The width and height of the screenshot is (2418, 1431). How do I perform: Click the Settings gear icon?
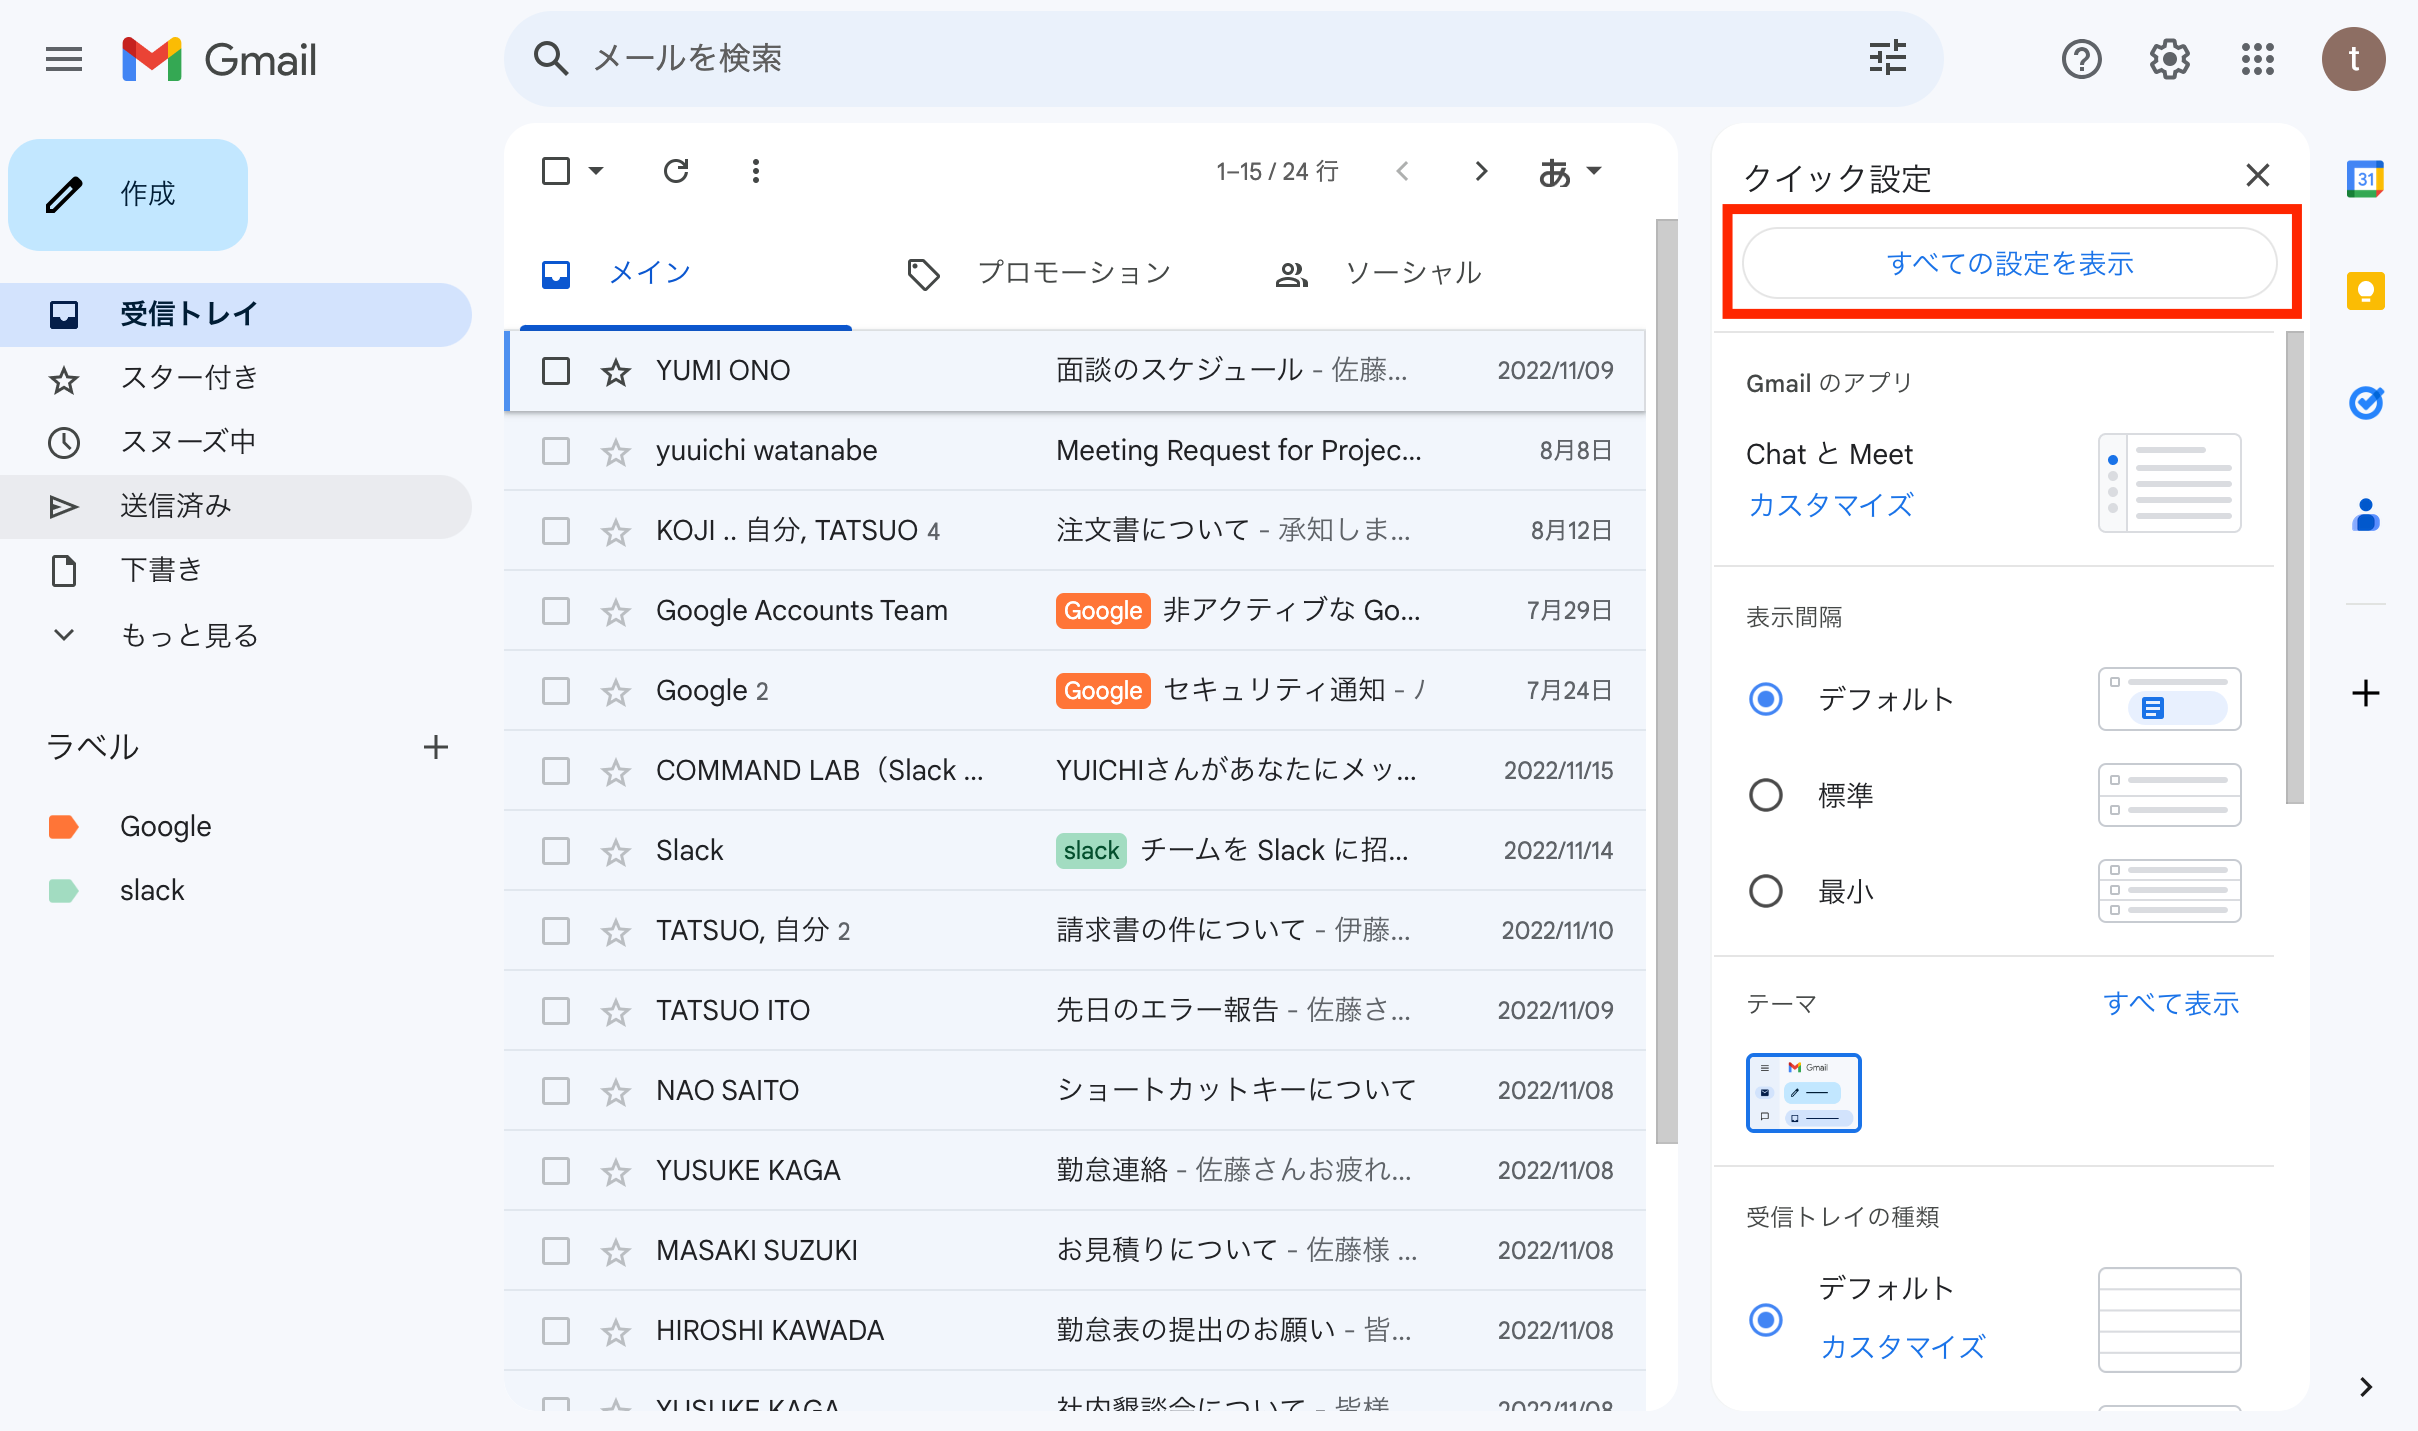(x=2169, y=60)
